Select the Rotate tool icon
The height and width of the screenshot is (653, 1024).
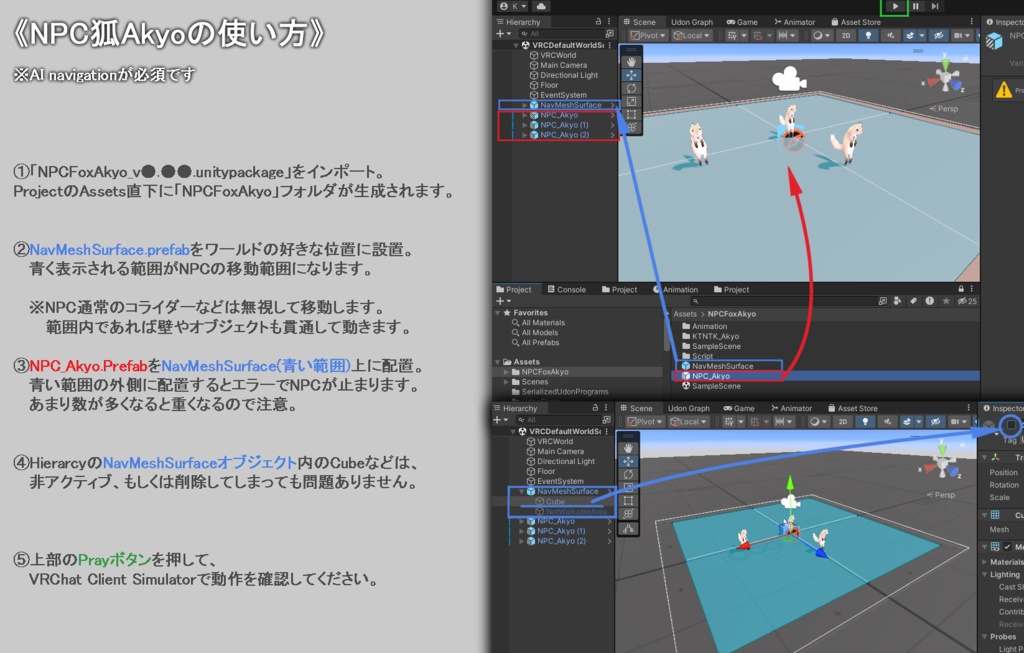631,89
